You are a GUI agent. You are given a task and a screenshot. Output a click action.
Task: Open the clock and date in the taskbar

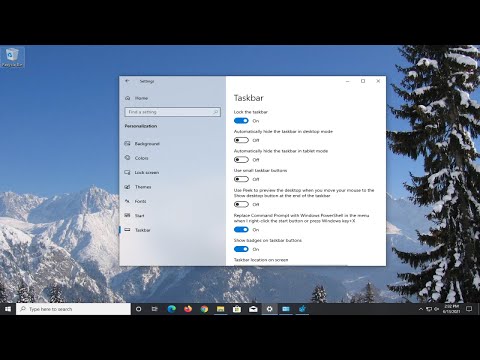coord(451,309)
